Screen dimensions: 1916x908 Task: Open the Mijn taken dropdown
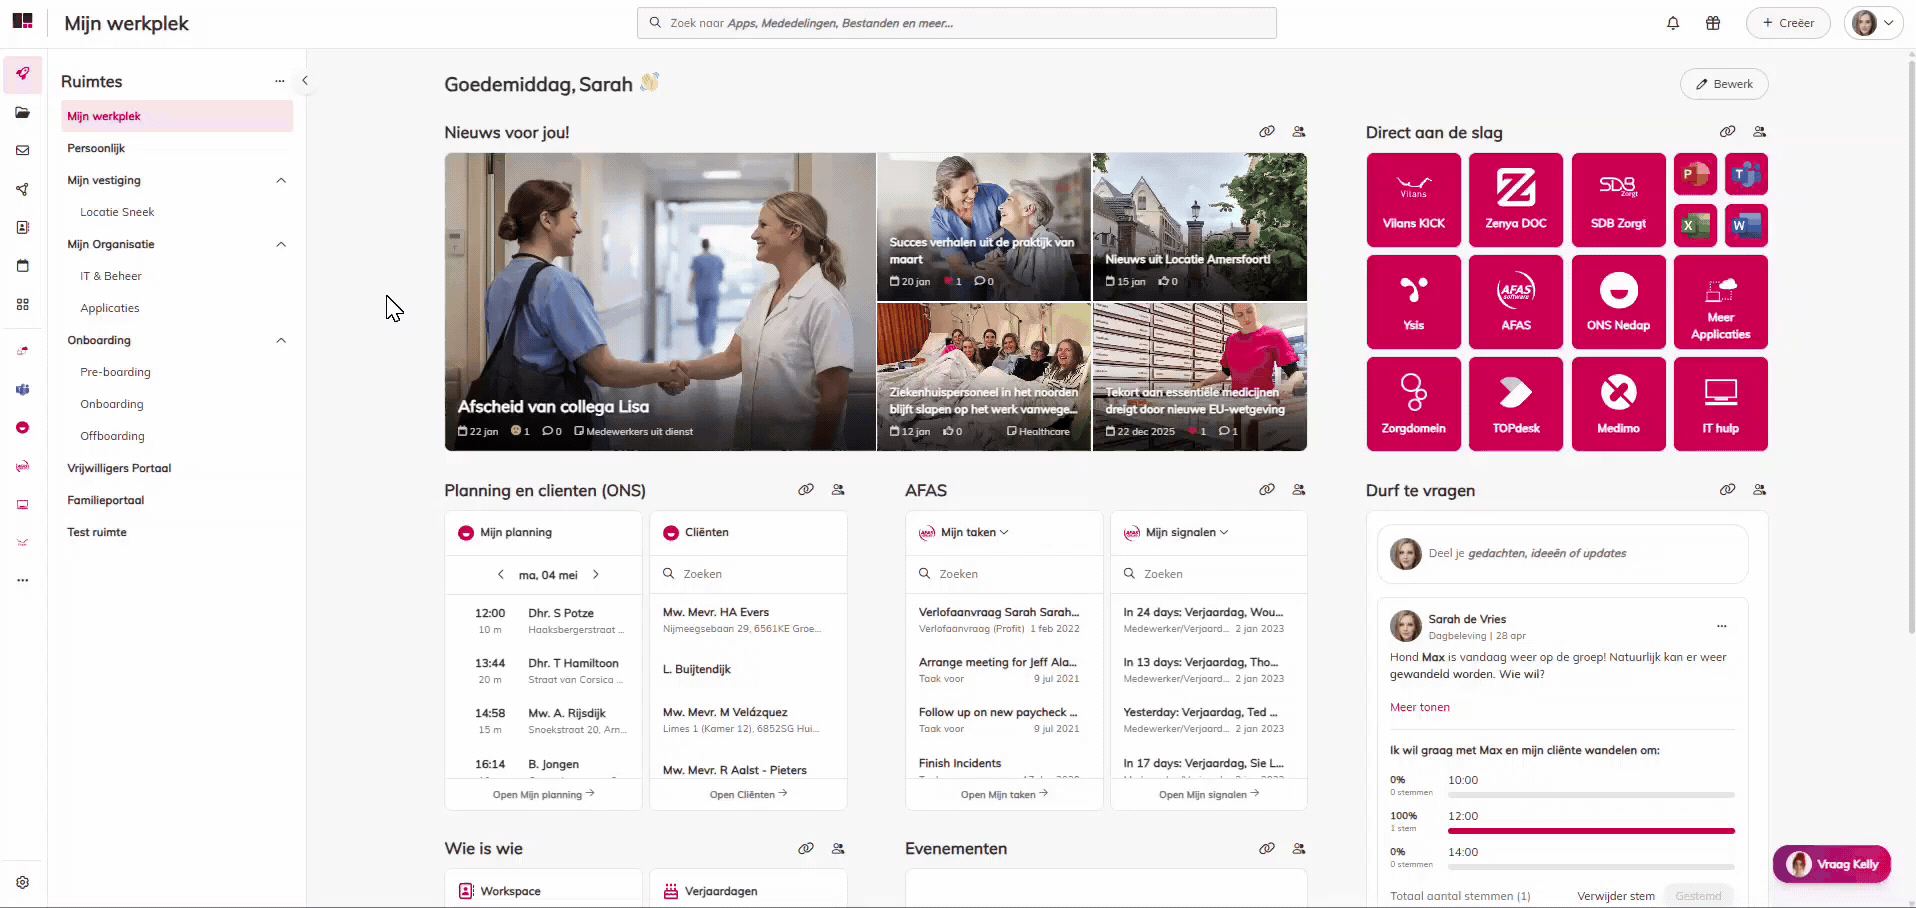pos(974,532)
